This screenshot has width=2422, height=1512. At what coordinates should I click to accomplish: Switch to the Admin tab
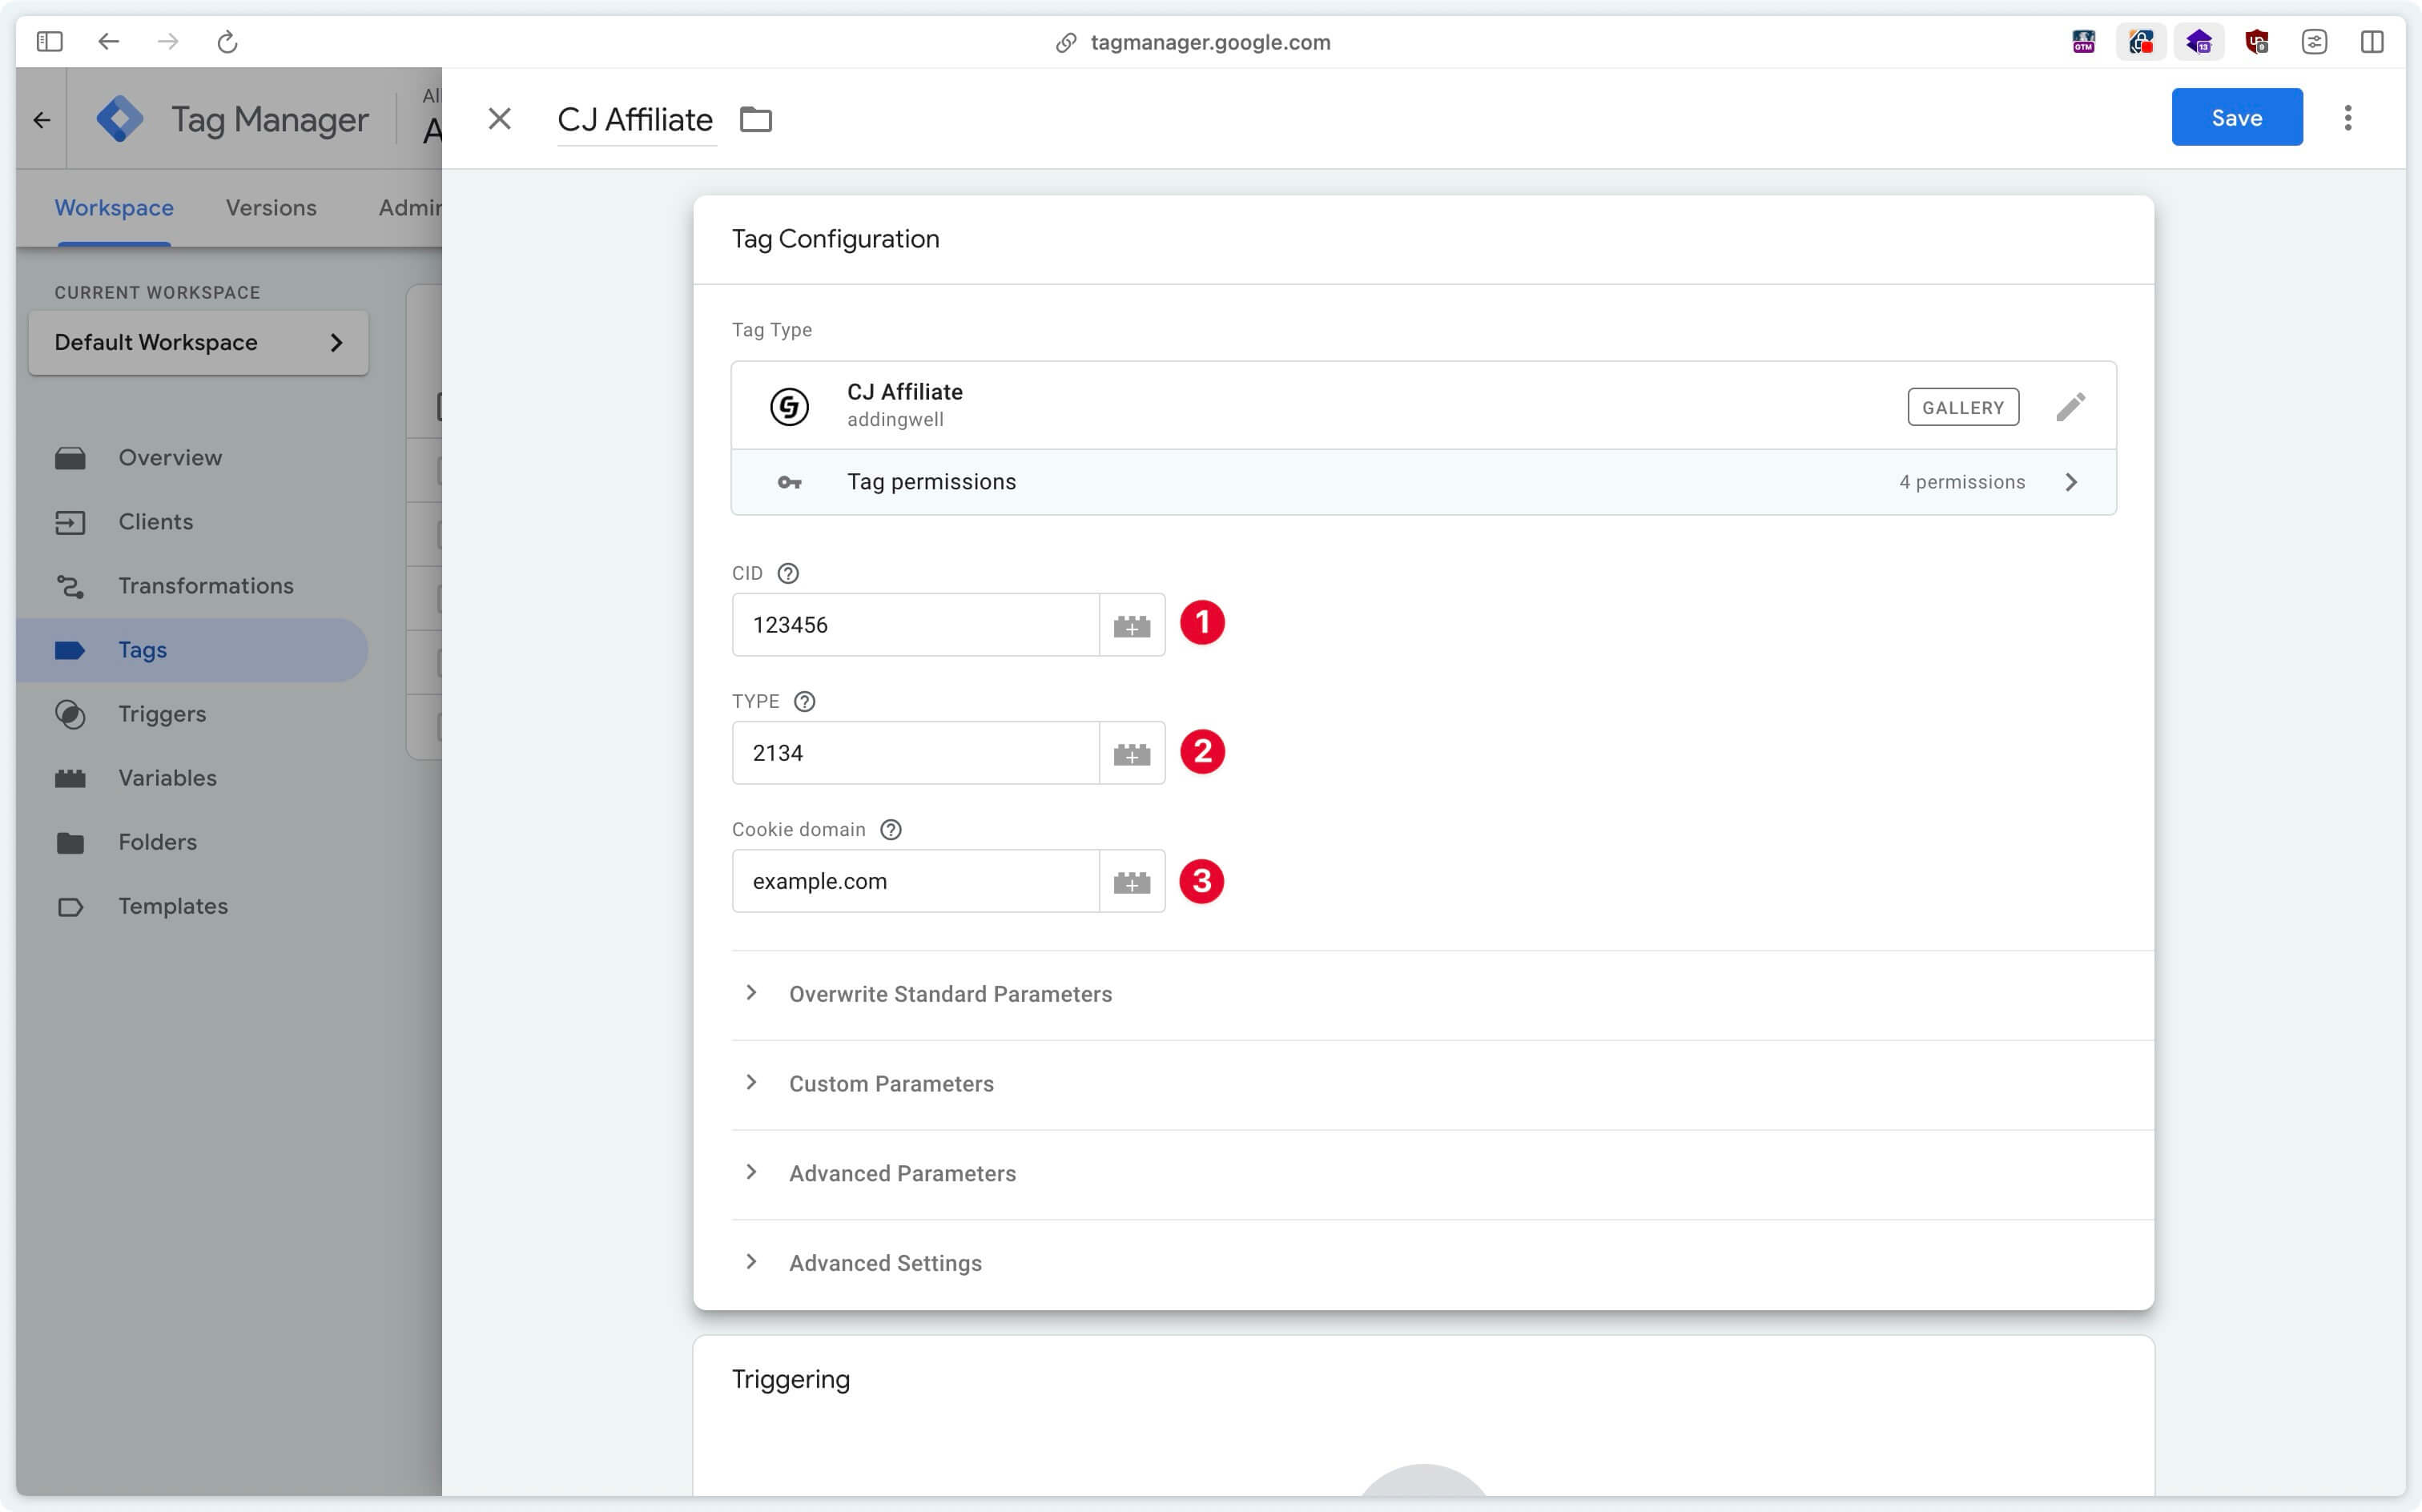(410, 207)
